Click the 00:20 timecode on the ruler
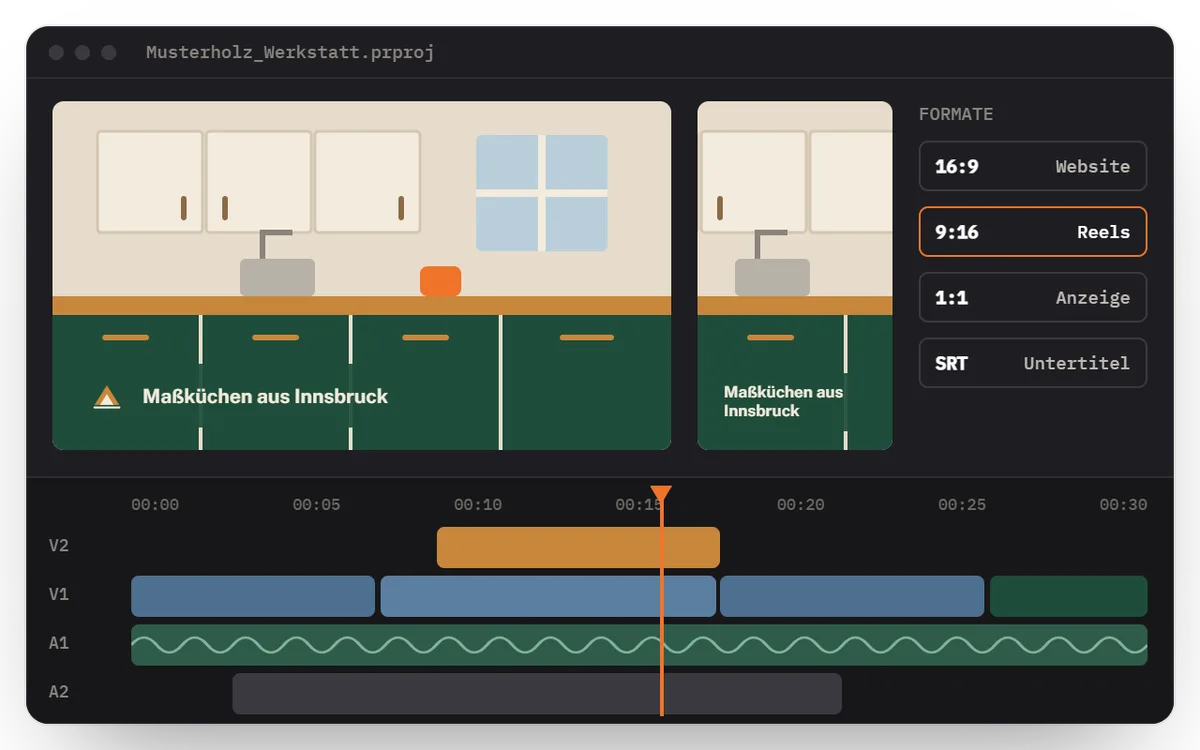 pos(801,505)
